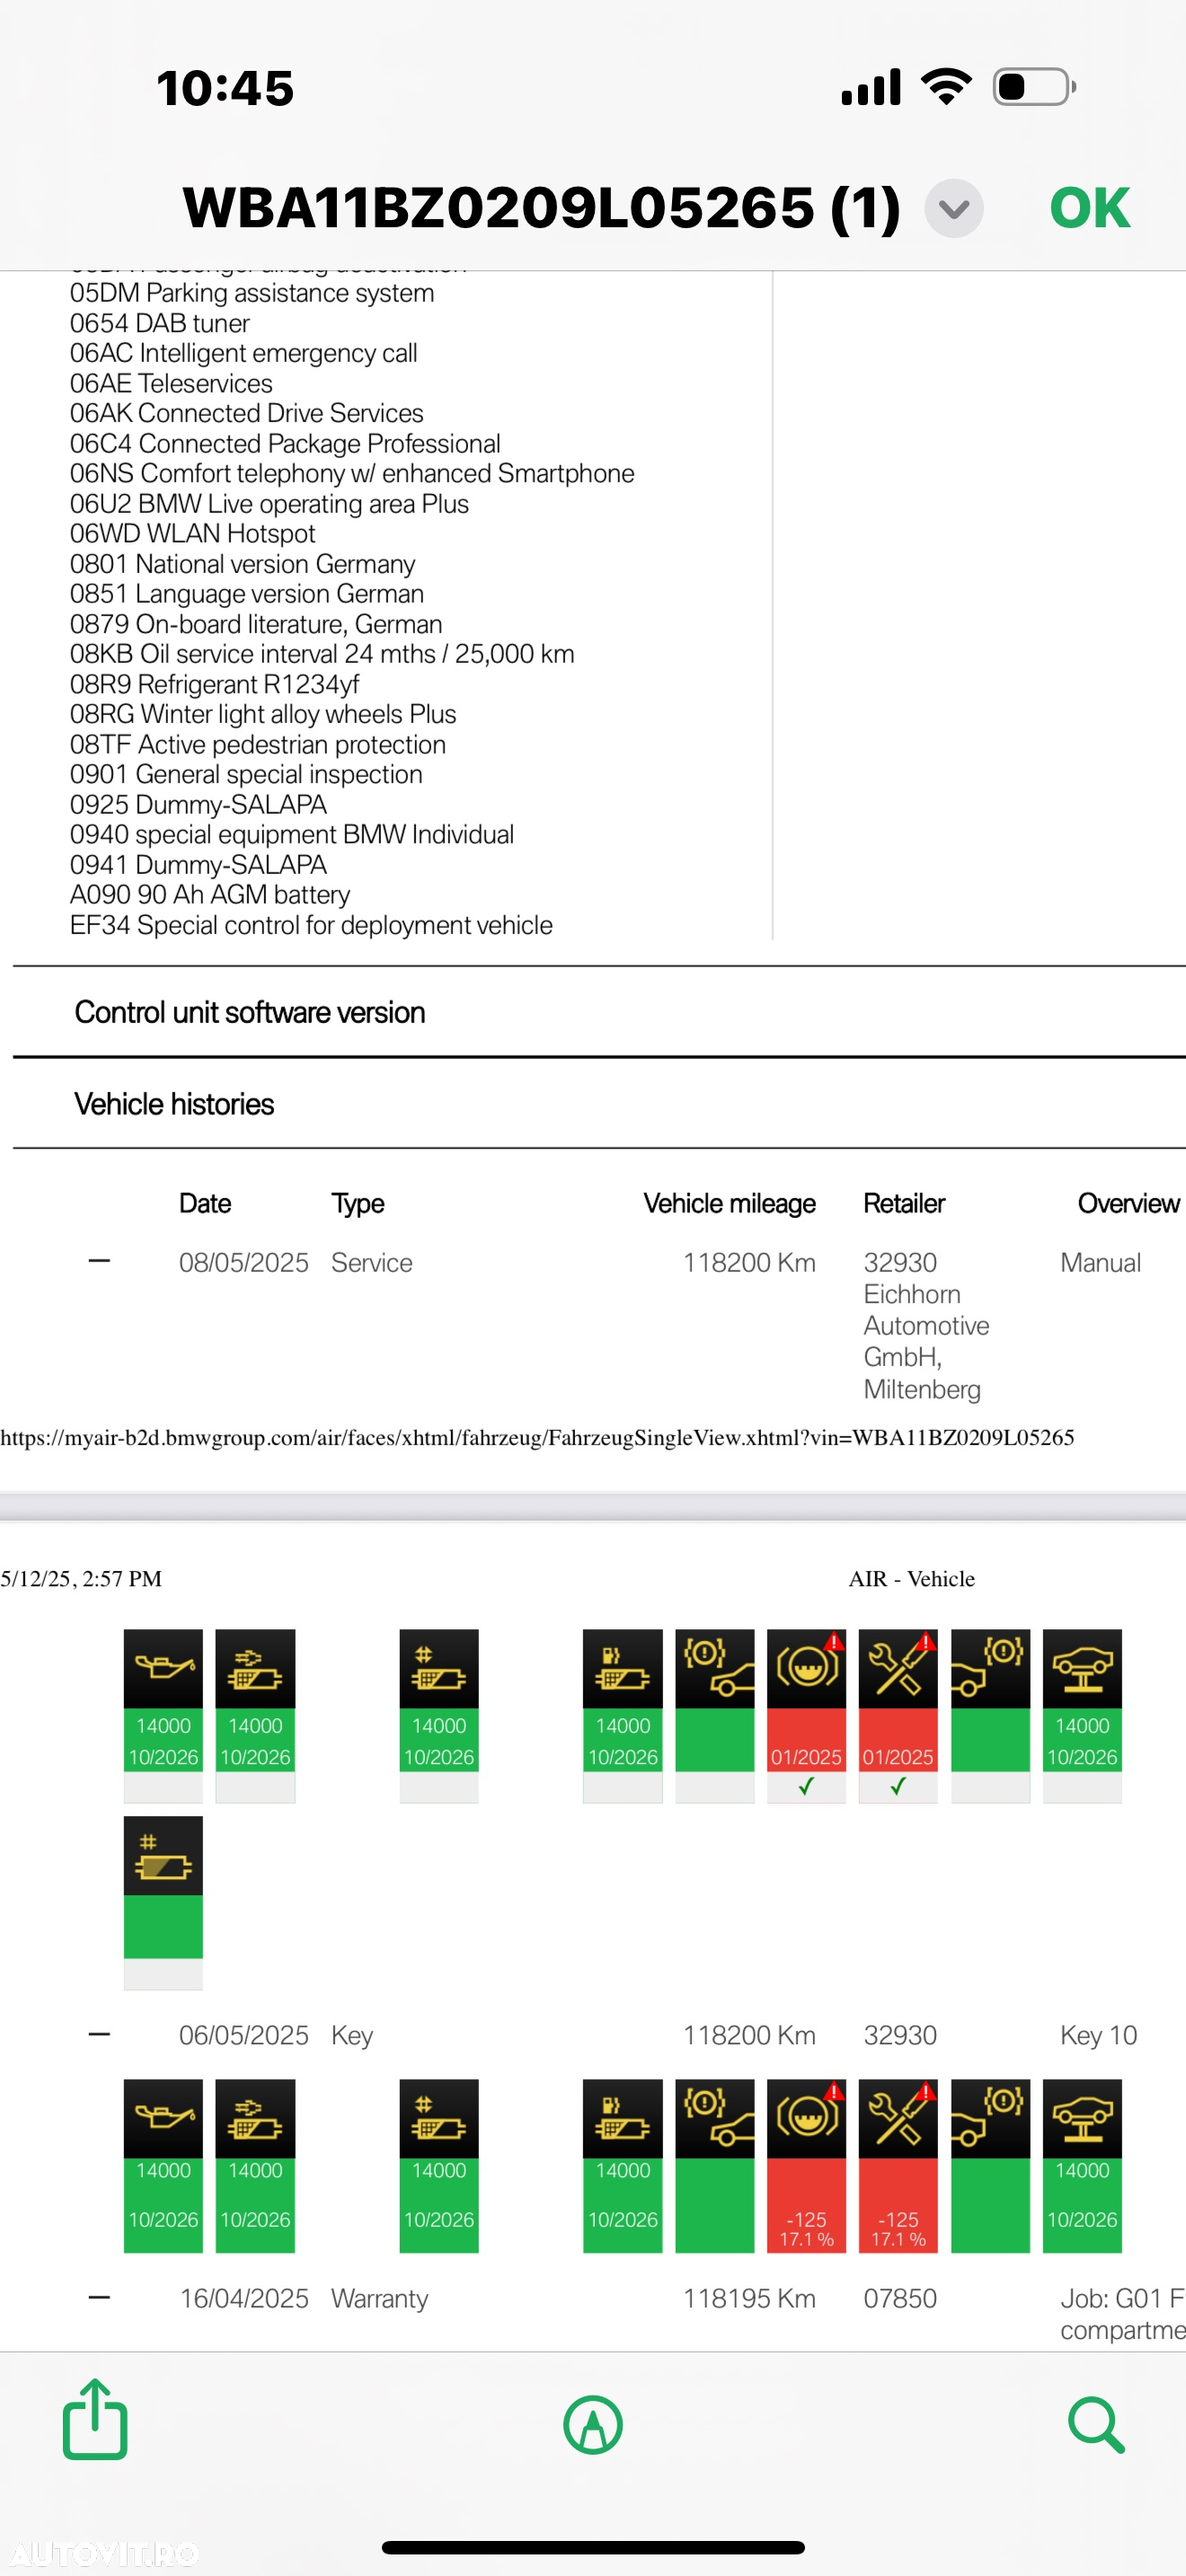
Task: Select the Key 10 overview entry
Action: pos(1098,2036)
